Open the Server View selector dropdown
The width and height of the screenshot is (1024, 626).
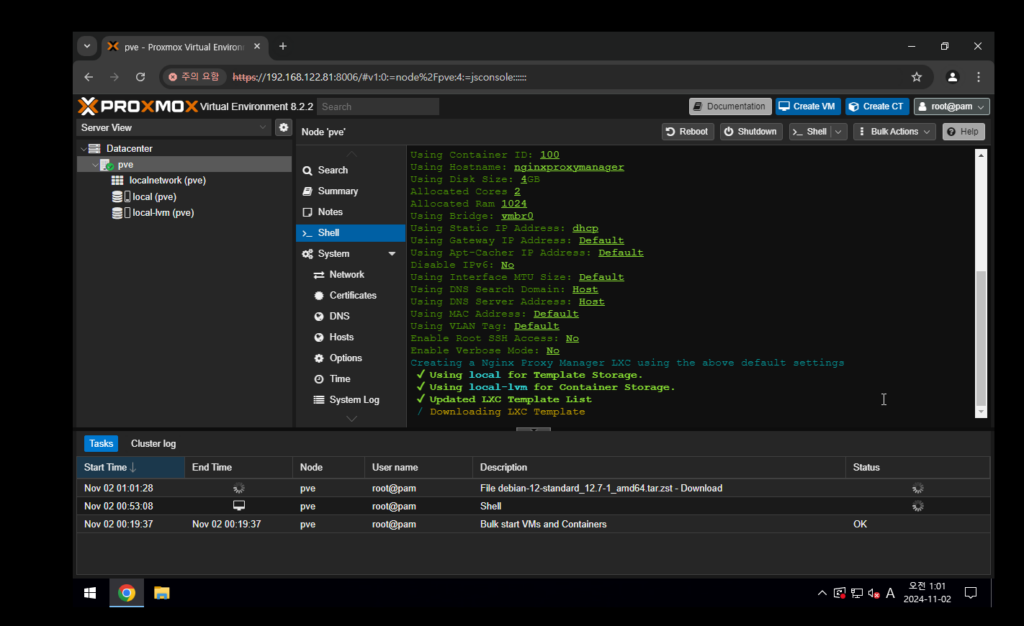(x=174, y=128)
